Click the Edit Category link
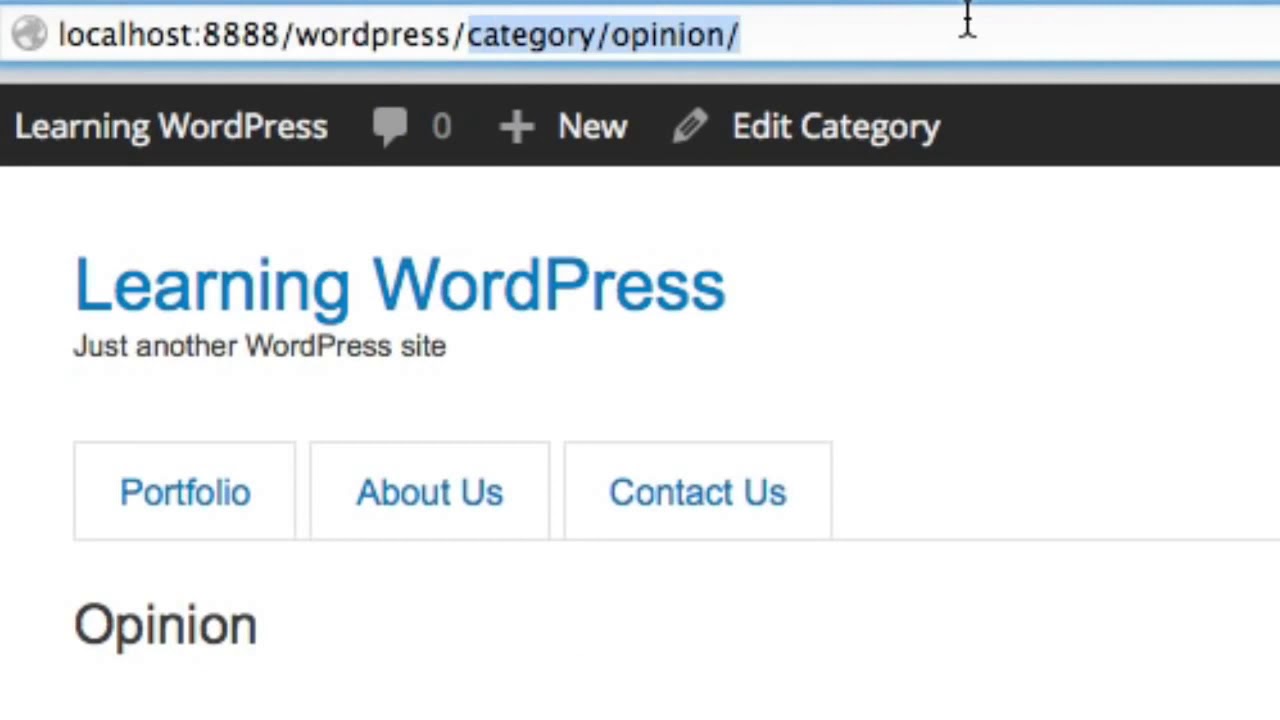 (x=836, y=127)
